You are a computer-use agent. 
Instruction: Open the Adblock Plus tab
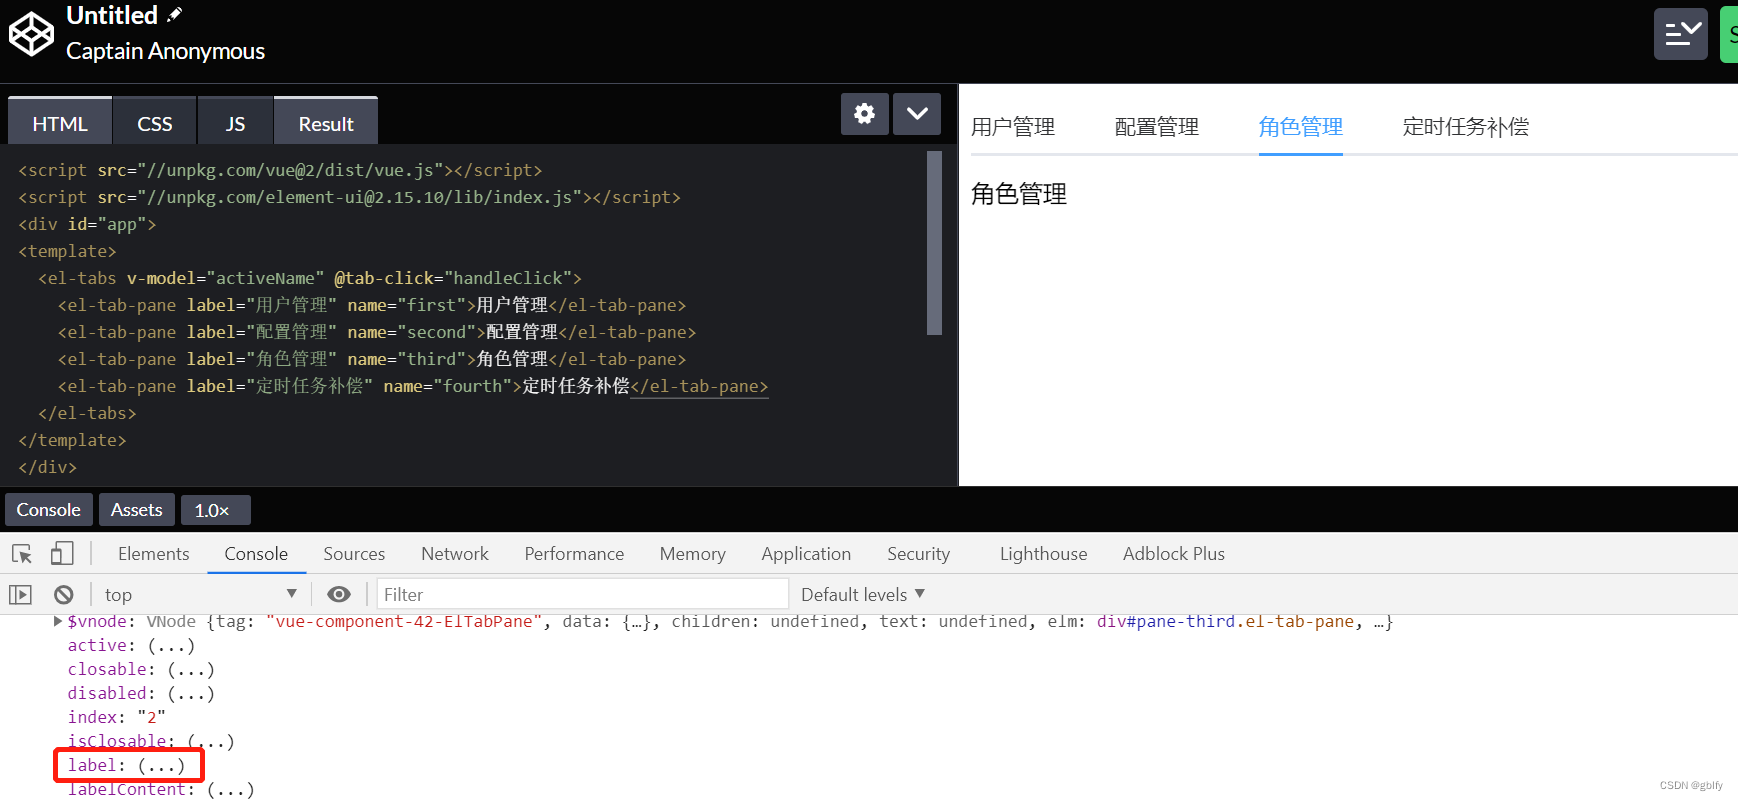click(1174, 554)
